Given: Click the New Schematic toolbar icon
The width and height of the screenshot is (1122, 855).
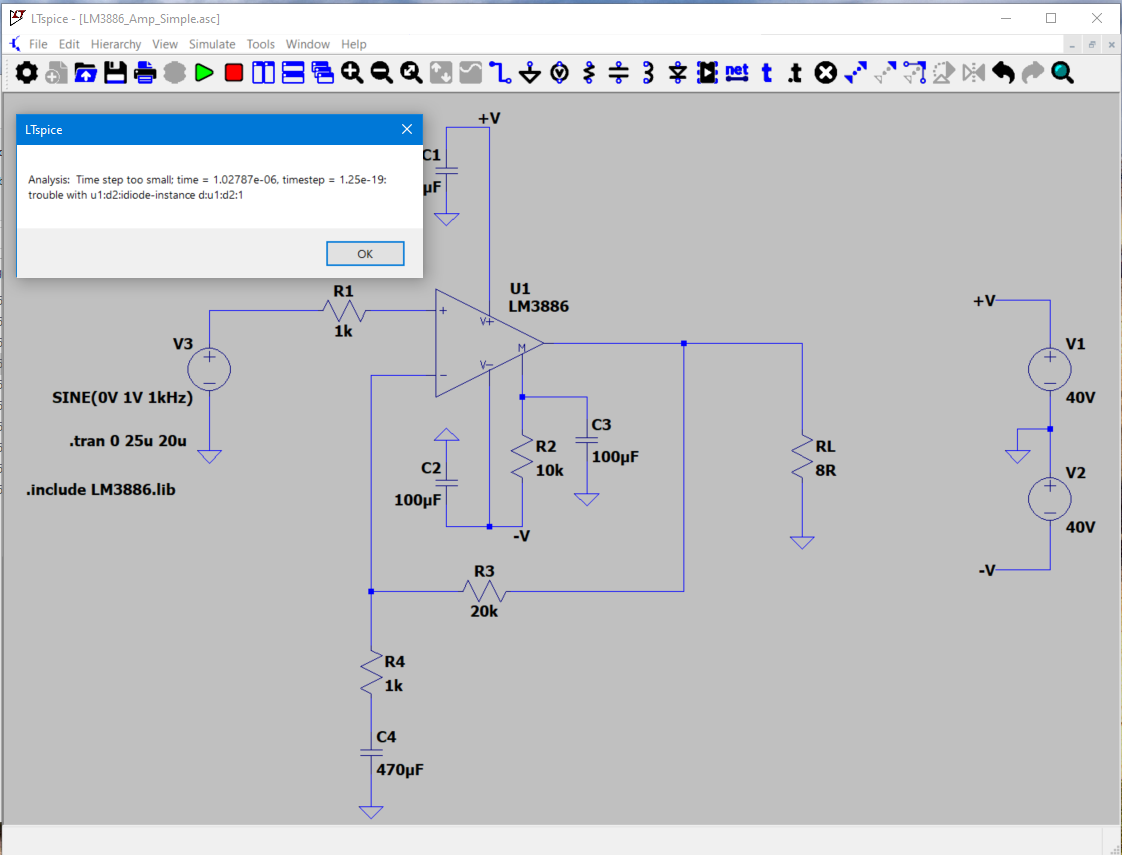Looking at the screenshot, I should 56,72.
